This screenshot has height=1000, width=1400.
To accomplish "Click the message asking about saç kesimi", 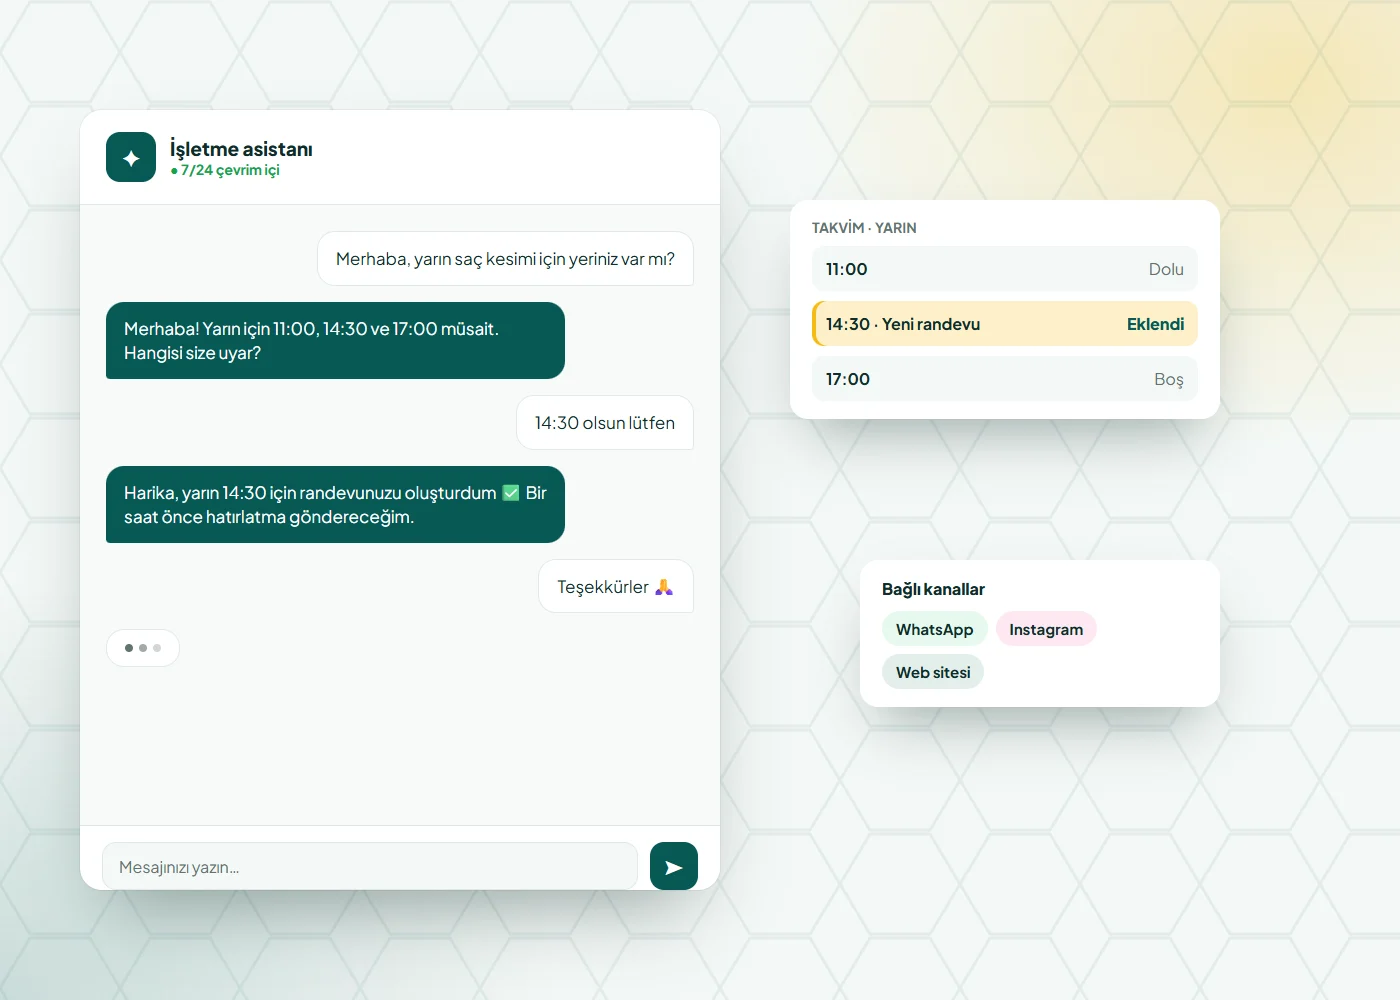I will click(x=505, y=259).
